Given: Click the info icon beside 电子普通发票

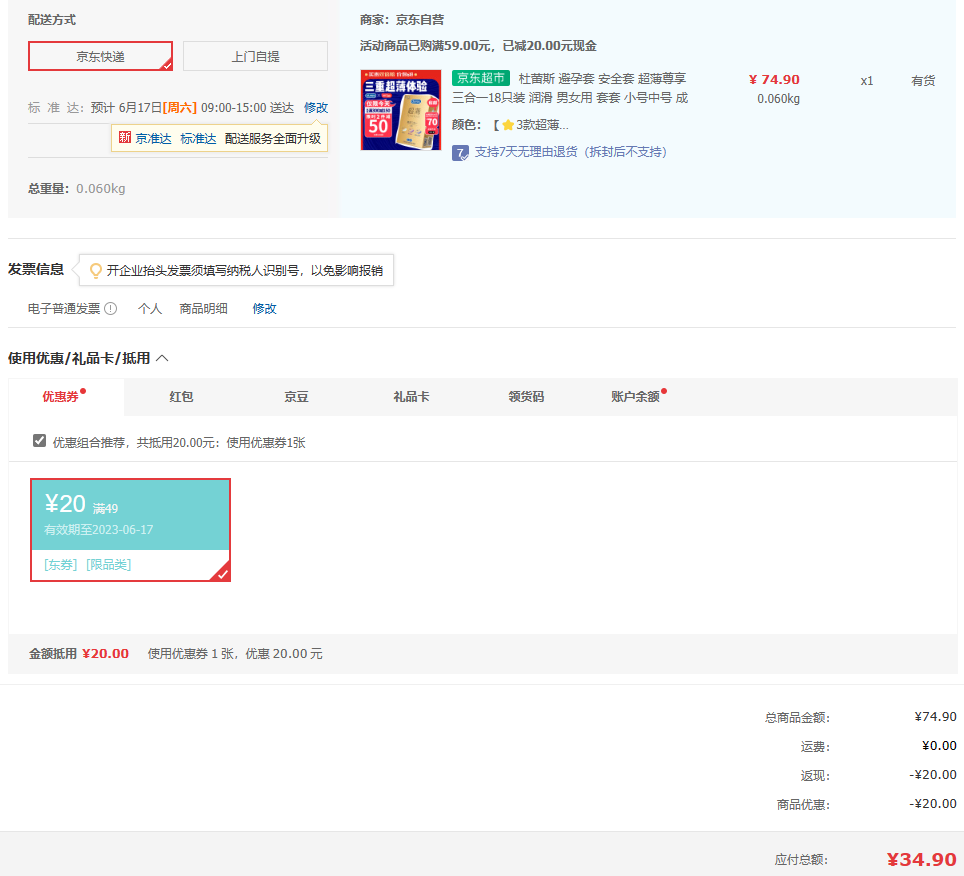Looking at the screenshot, I should click(x=111, y=309).
